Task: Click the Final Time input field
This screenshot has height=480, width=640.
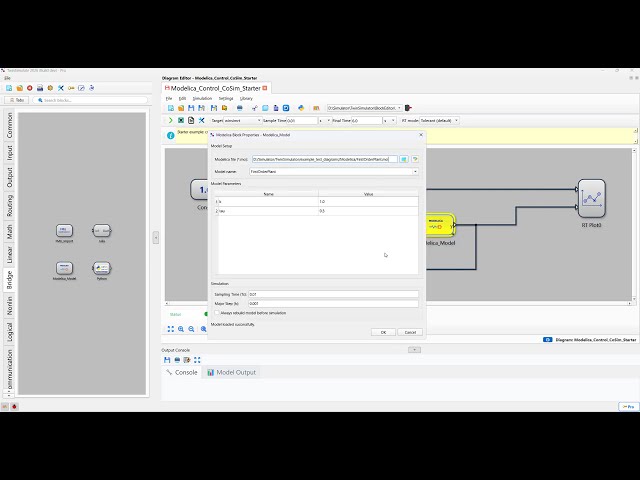Action: pyautogui.click(x=367, y=120)
